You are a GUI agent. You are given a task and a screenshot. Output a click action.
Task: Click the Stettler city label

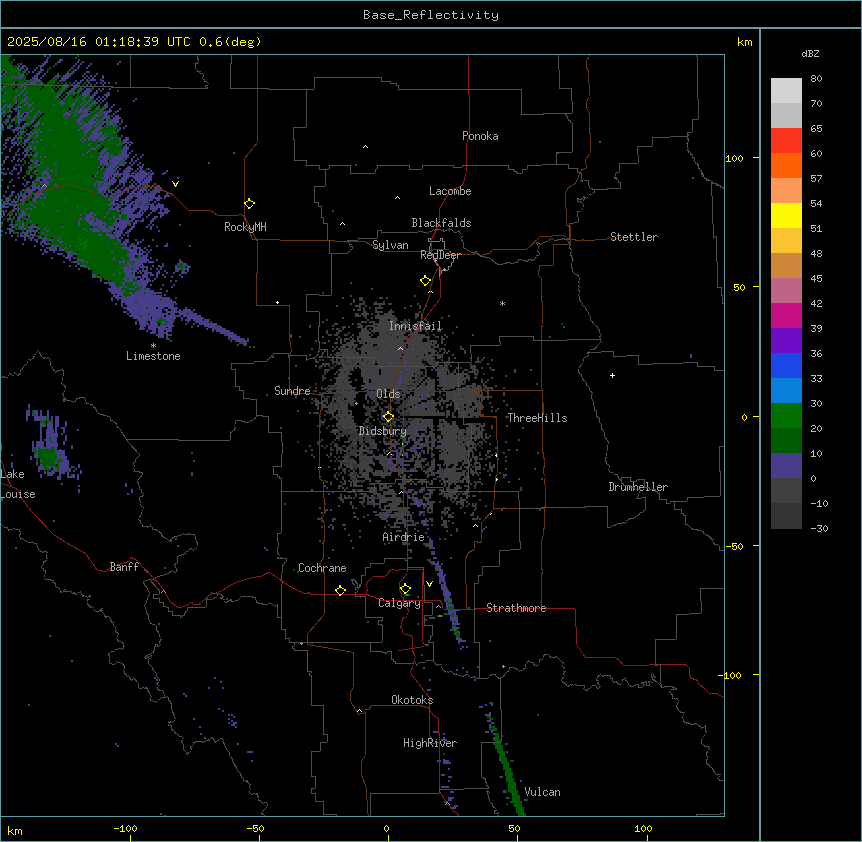point(634,237)
